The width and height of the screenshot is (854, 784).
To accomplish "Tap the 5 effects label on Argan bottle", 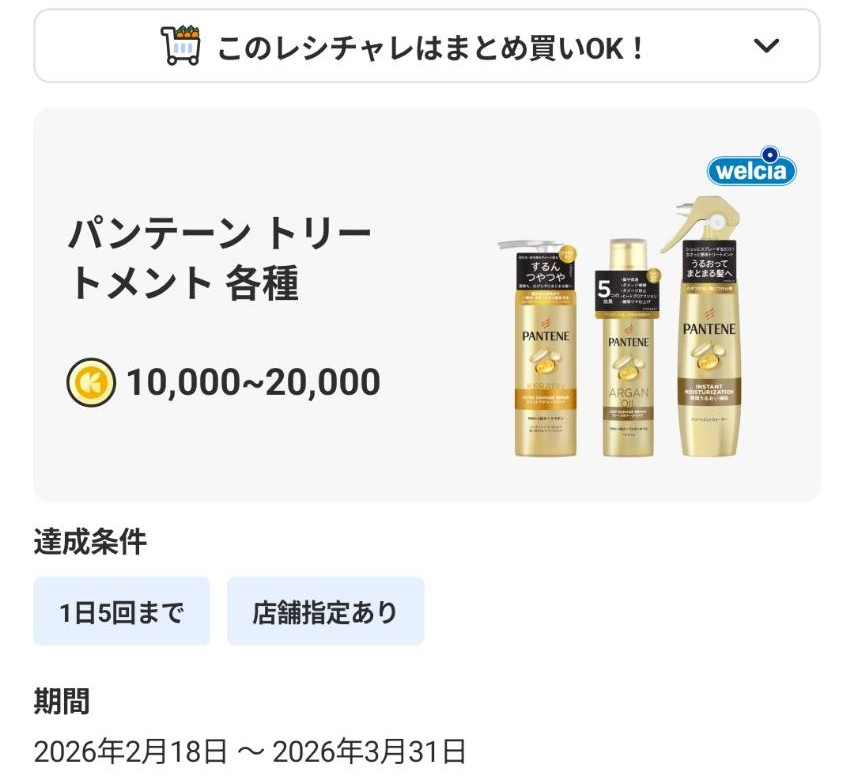I will point(627,293).
